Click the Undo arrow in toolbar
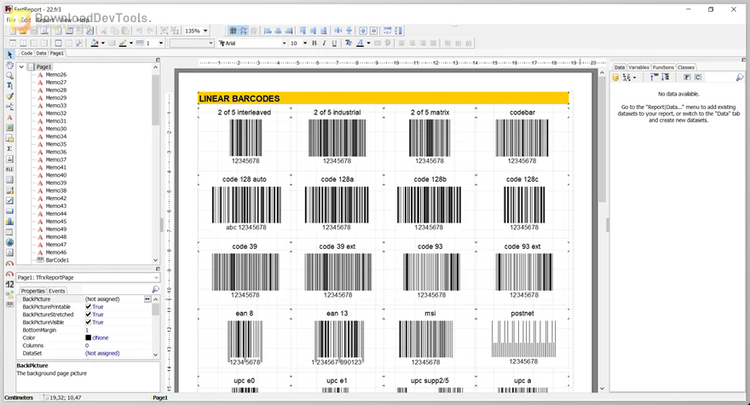Image resolution: width=750 pixels, height=405 pixels. pyautogui.click(x=139, y=31)
